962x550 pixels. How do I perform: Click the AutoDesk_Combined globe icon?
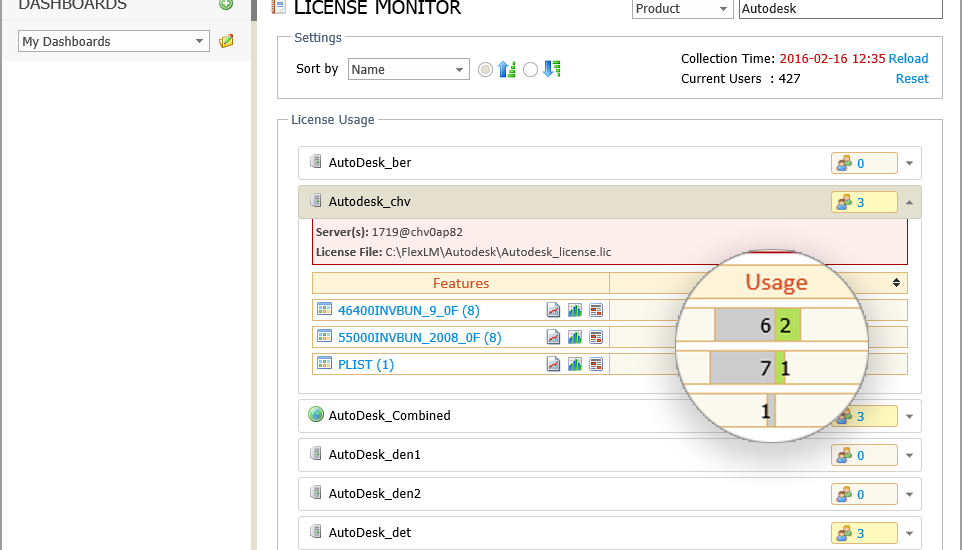[x=315, y=414]
